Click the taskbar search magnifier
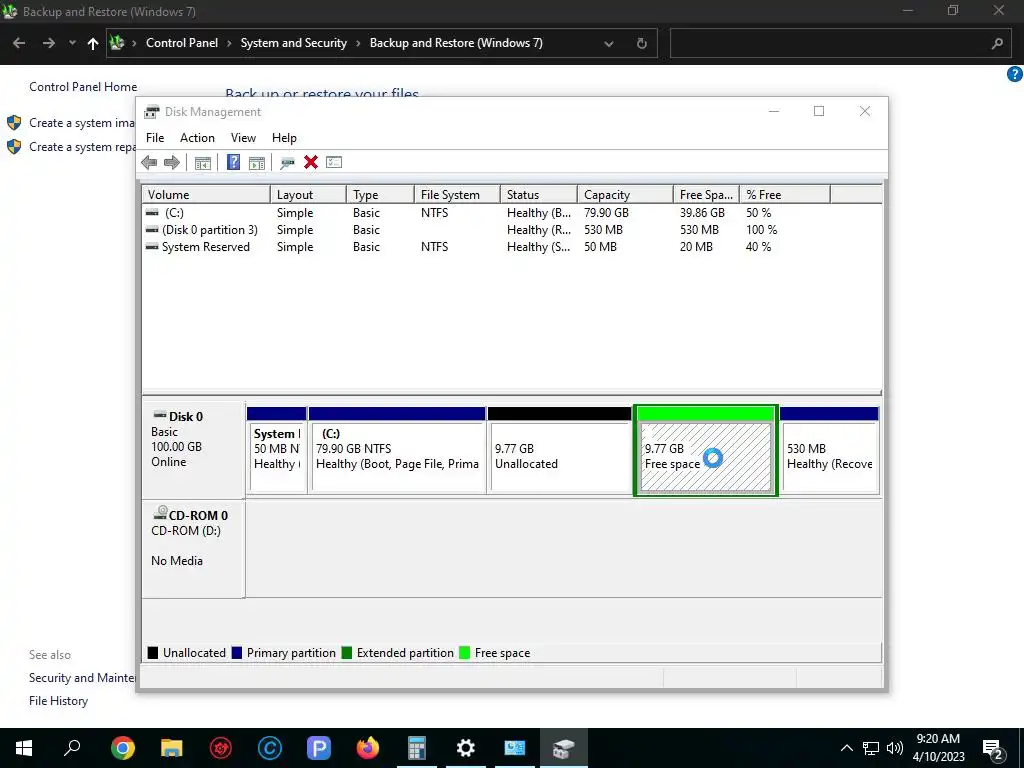This screenshot has width=1024, height=768. click(72, 747)
